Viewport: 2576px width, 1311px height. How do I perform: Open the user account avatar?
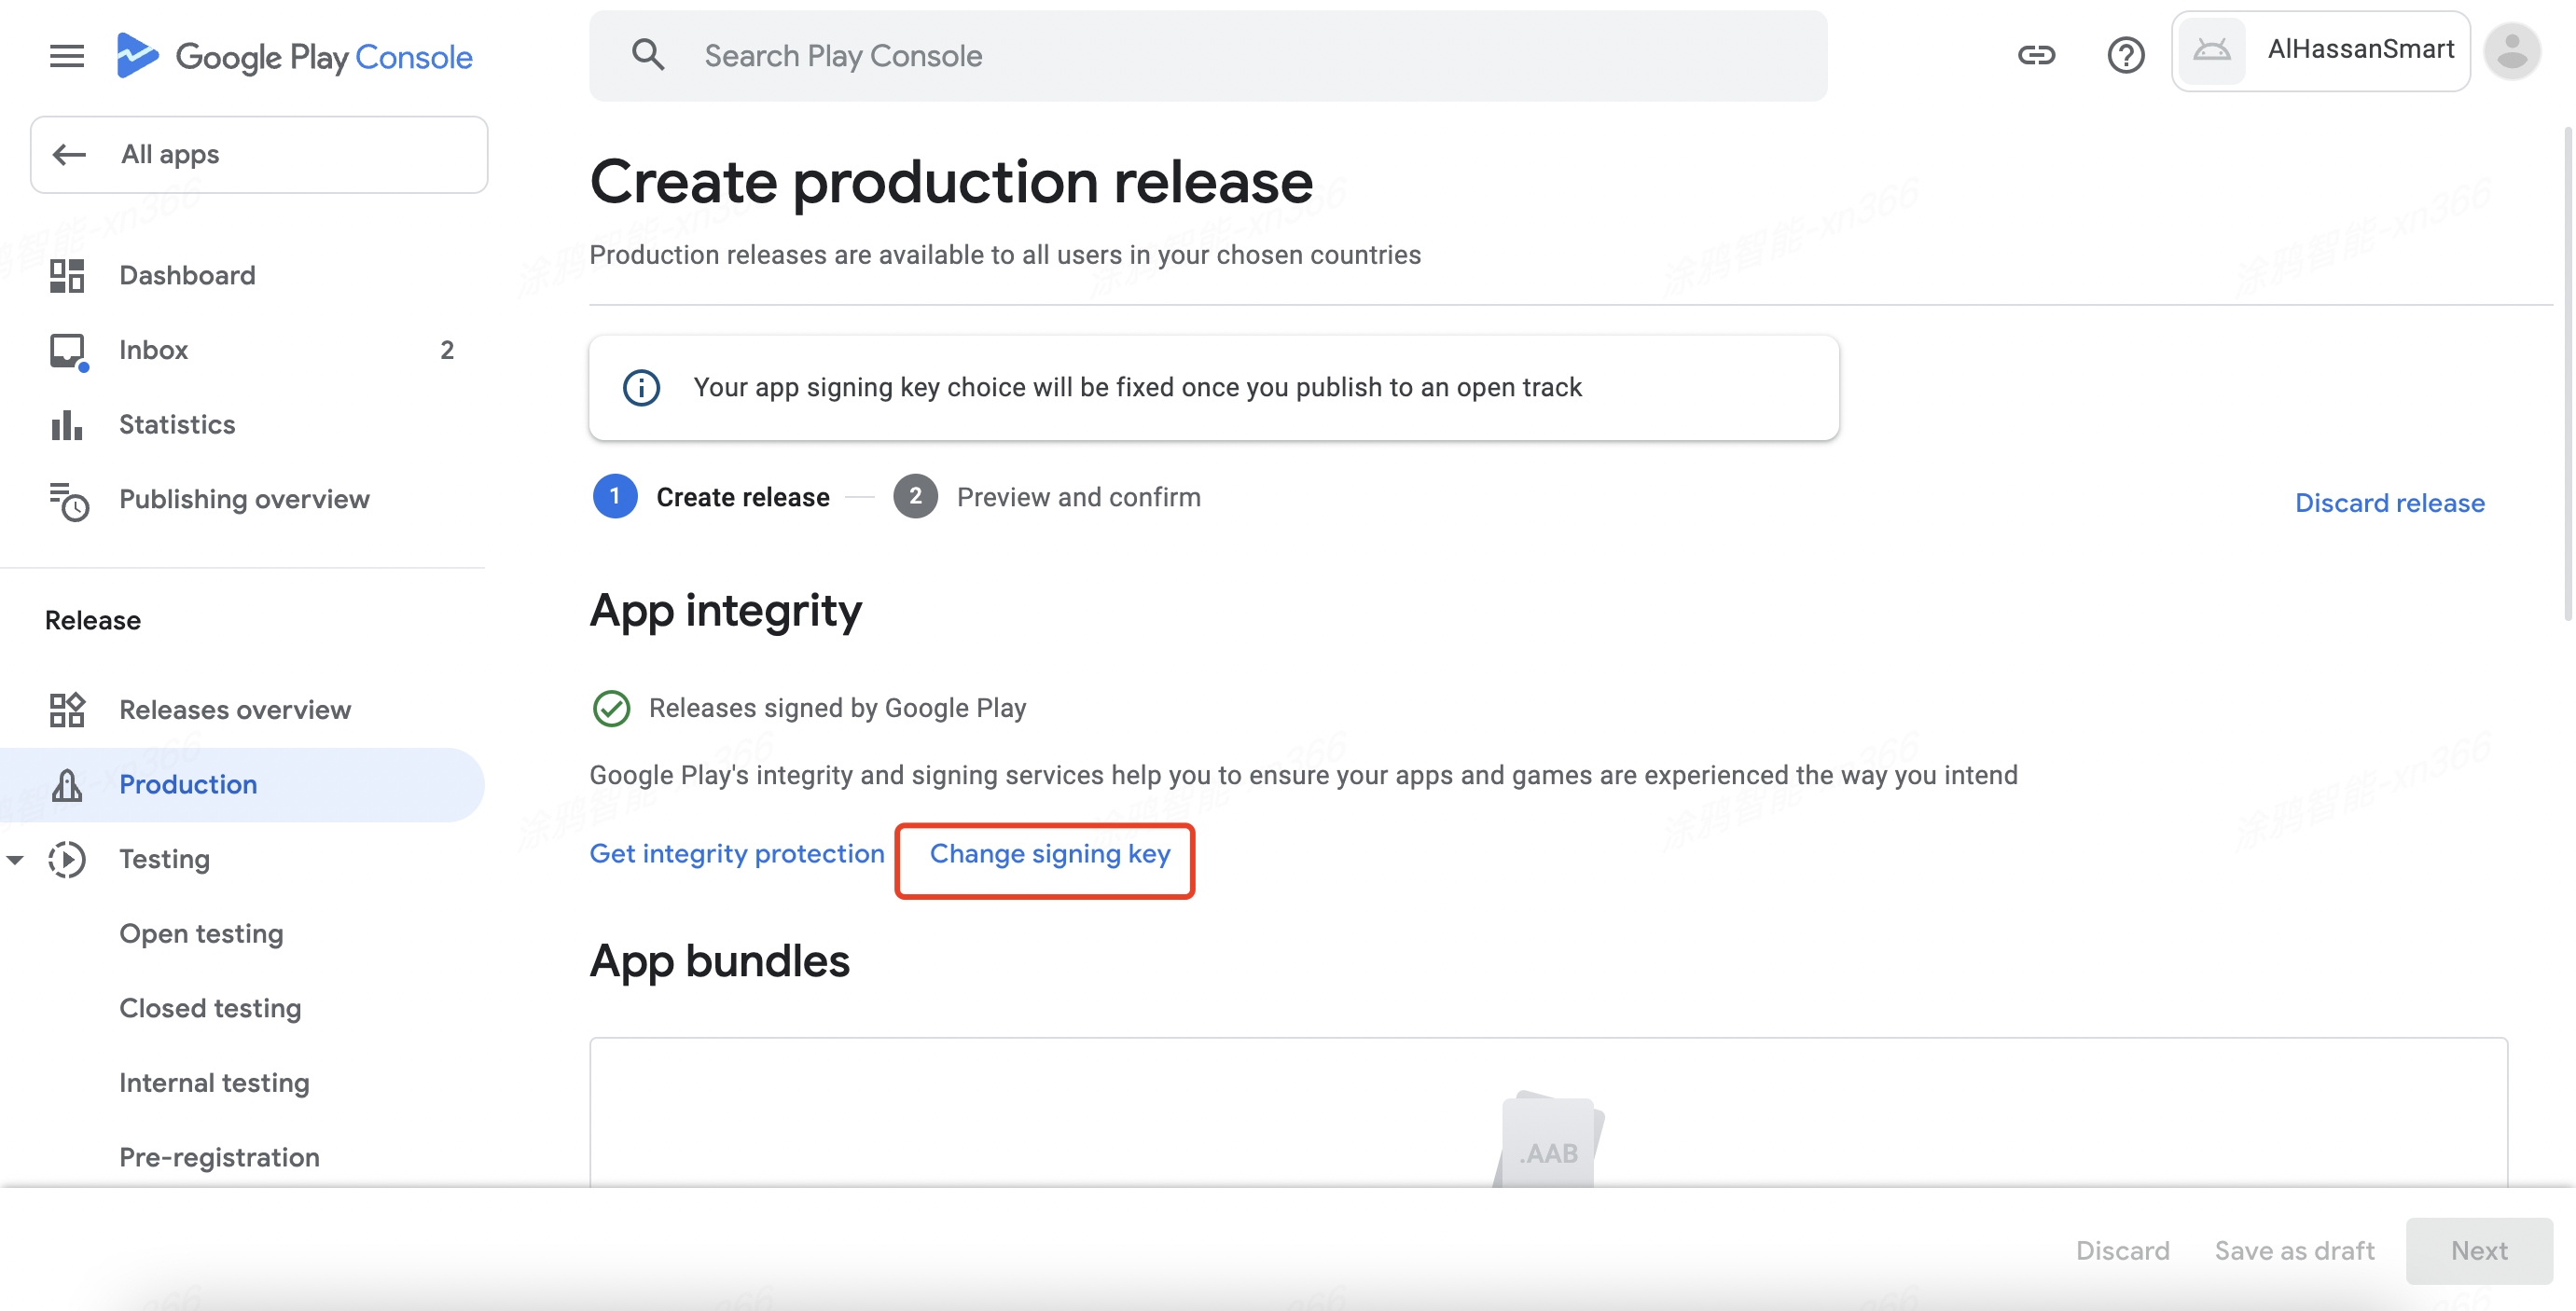coord(2512,52)
